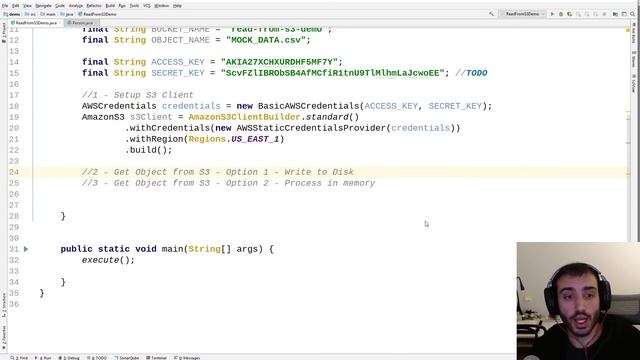Click the TODO comment on line 15
640x360 pixels.
471,73
